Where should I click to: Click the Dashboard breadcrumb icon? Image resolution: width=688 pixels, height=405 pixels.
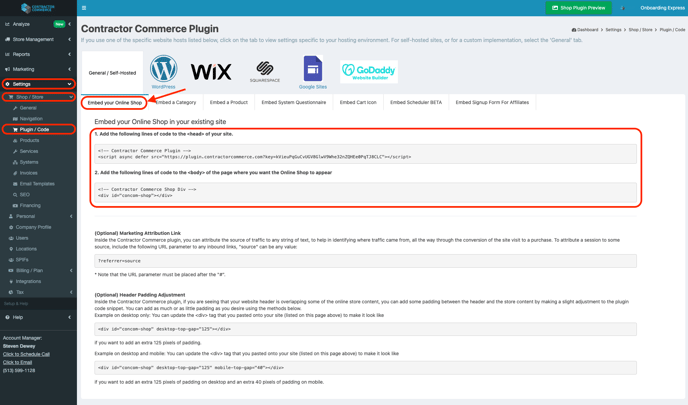click(573, 30)
